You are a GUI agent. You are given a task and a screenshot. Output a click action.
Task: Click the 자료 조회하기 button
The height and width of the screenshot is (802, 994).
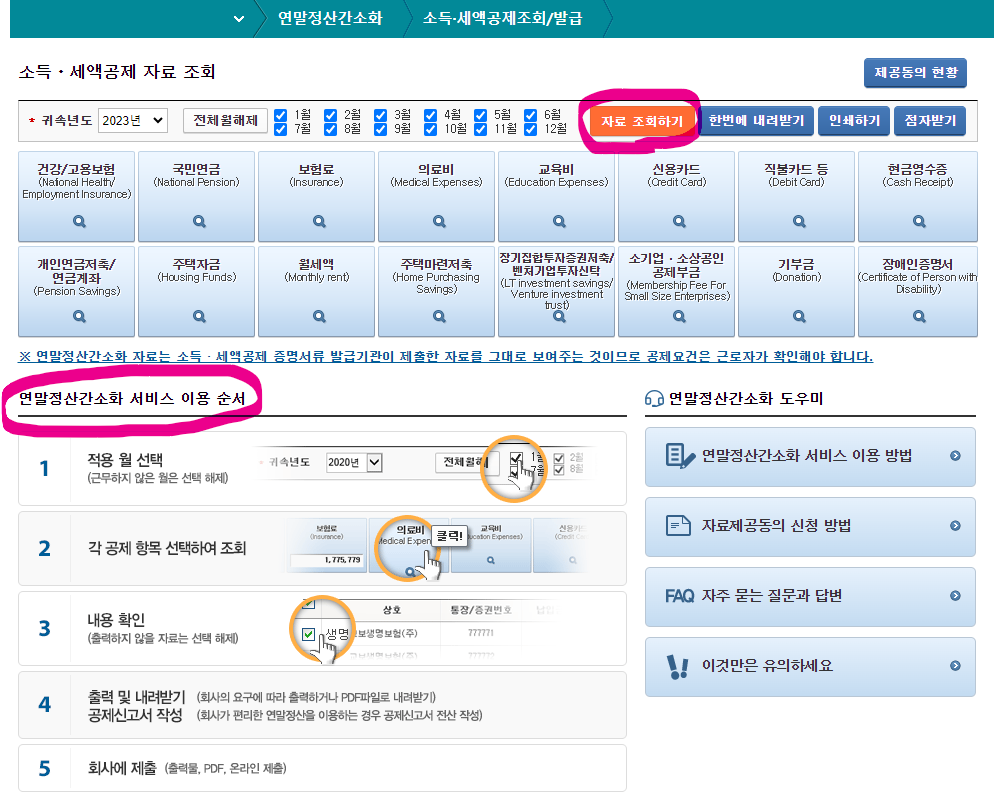tap(642, 120)
